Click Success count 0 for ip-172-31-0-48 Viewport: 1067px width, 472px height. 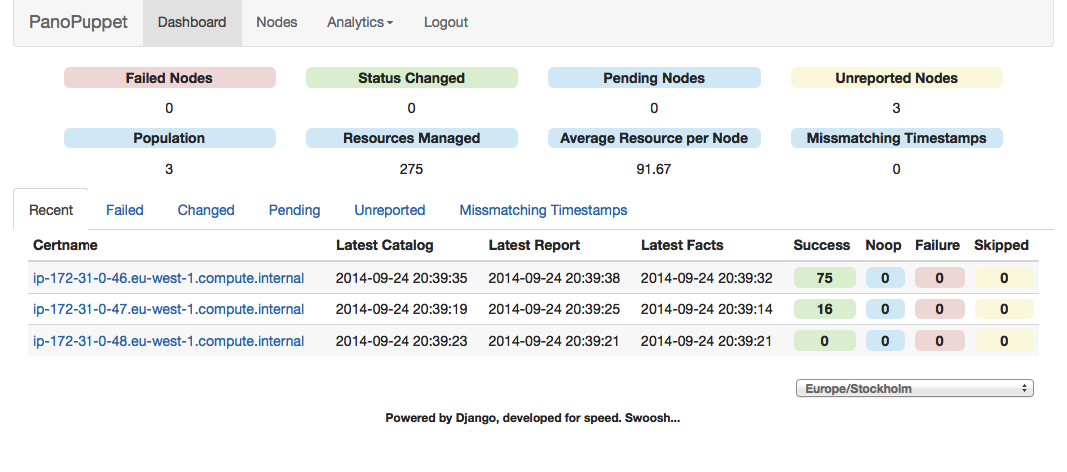click(825, 341)
